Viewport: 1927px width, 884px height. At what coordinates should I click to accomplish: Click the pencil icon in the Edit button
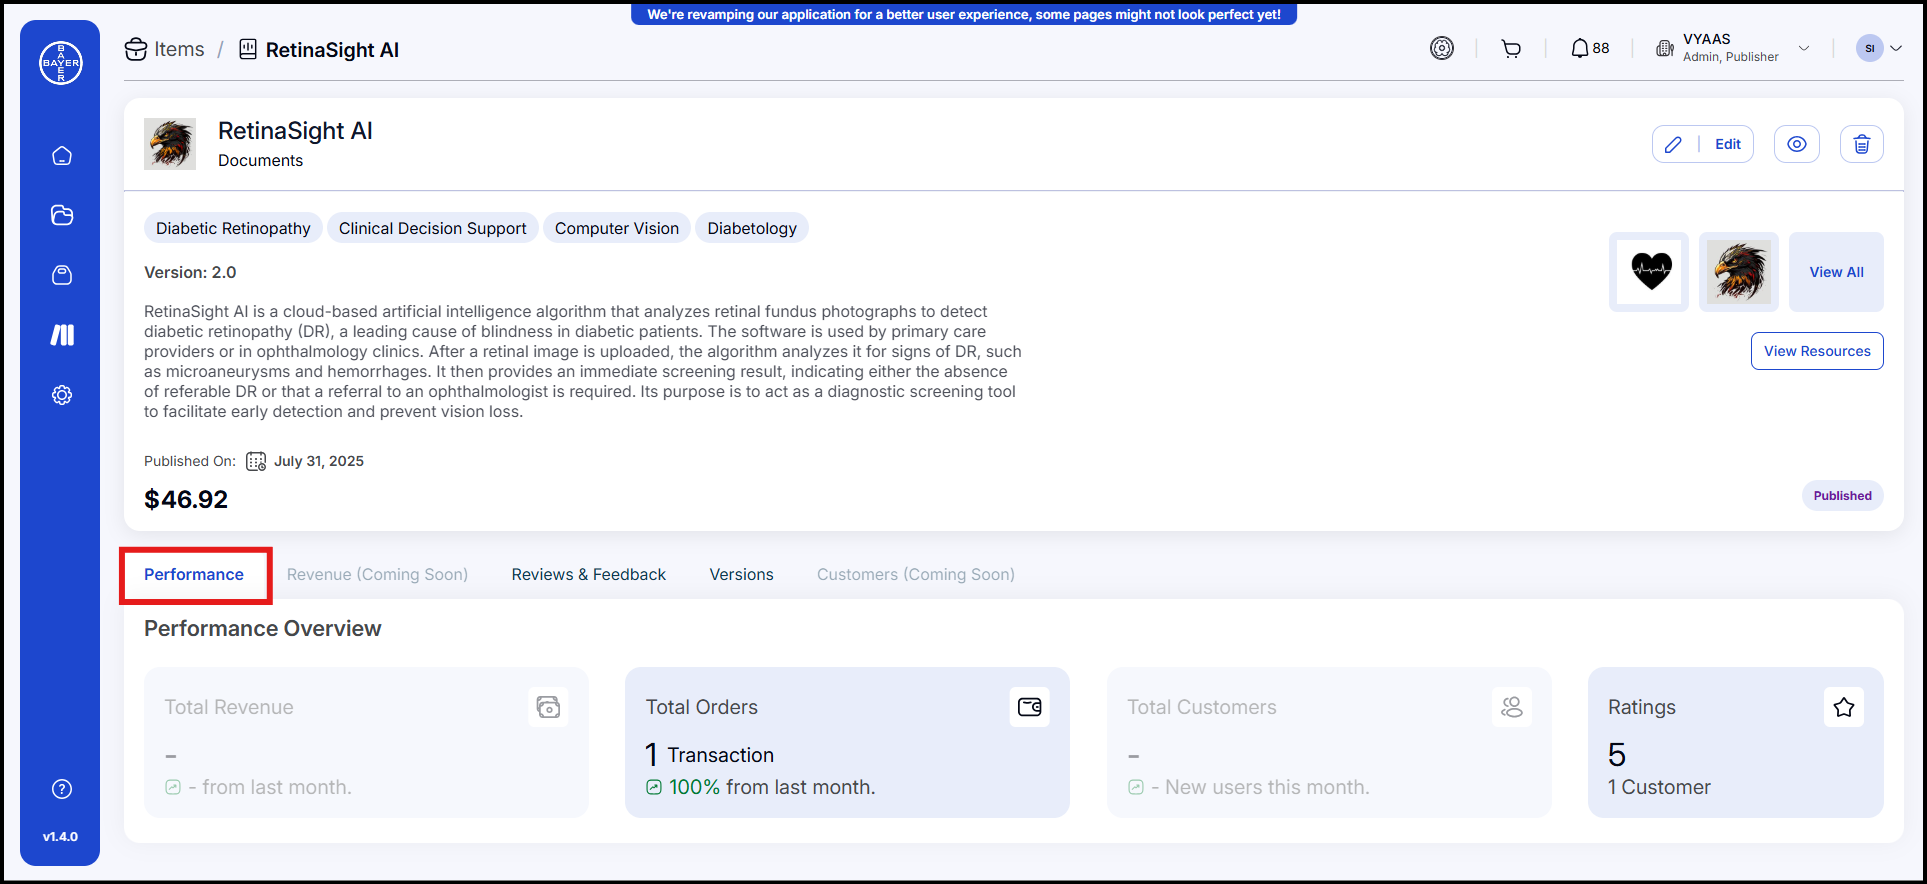tap(1673, 144)
